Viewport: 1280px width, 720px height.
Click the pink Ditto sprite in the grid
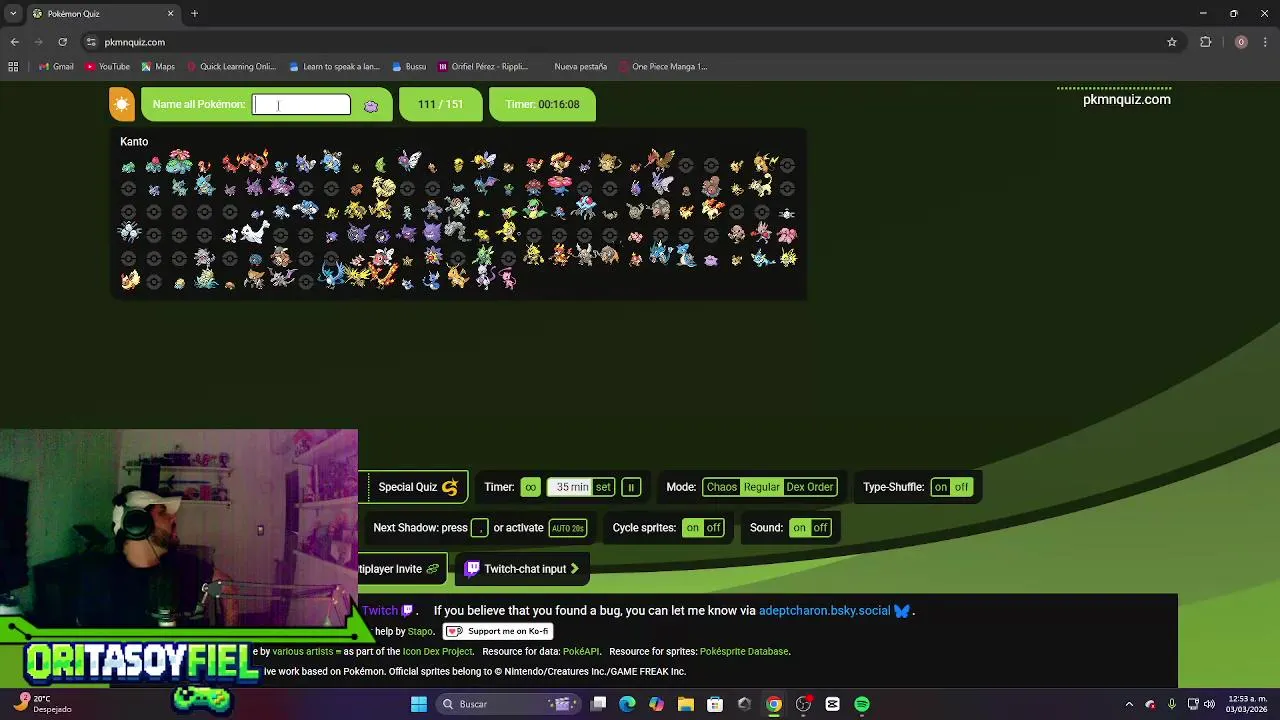coord(710,260)
